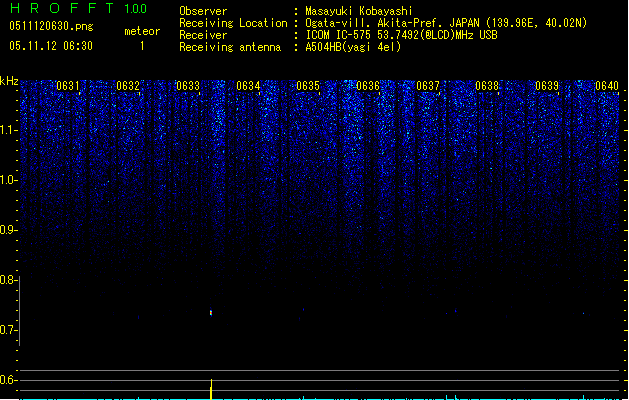Click the meteor count label
The height and width of the screenshot is (400, 629).
[x=142, y=31]
